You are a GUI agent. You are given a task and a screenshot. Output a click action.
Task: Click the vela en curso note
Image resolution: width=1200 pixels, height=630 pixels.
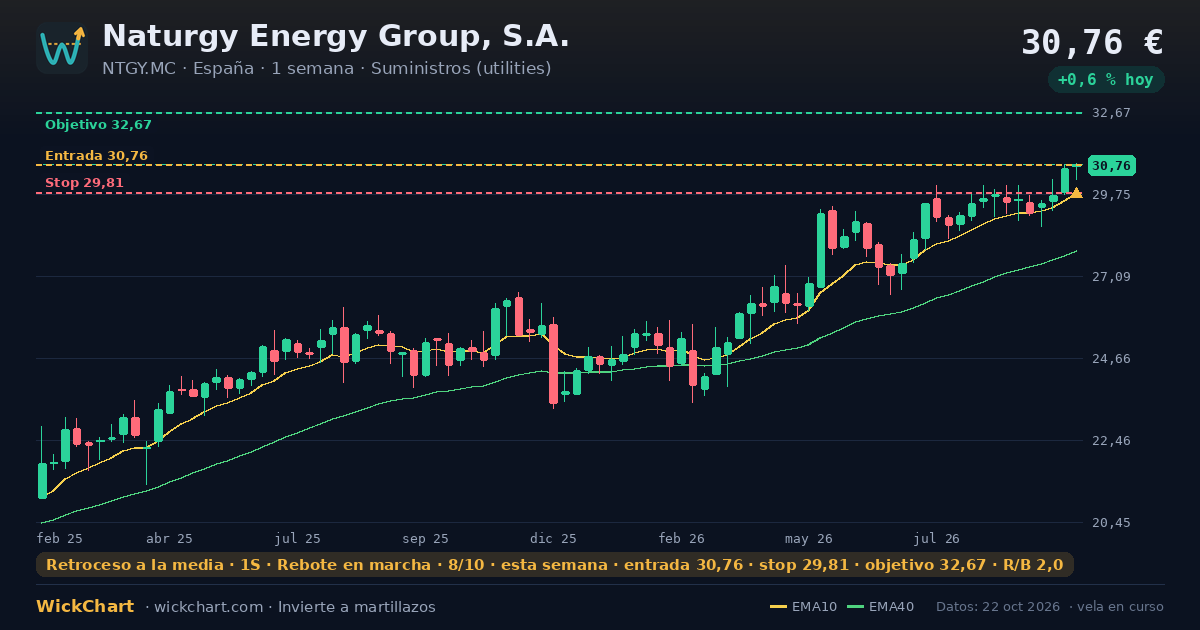[1122, 607]
